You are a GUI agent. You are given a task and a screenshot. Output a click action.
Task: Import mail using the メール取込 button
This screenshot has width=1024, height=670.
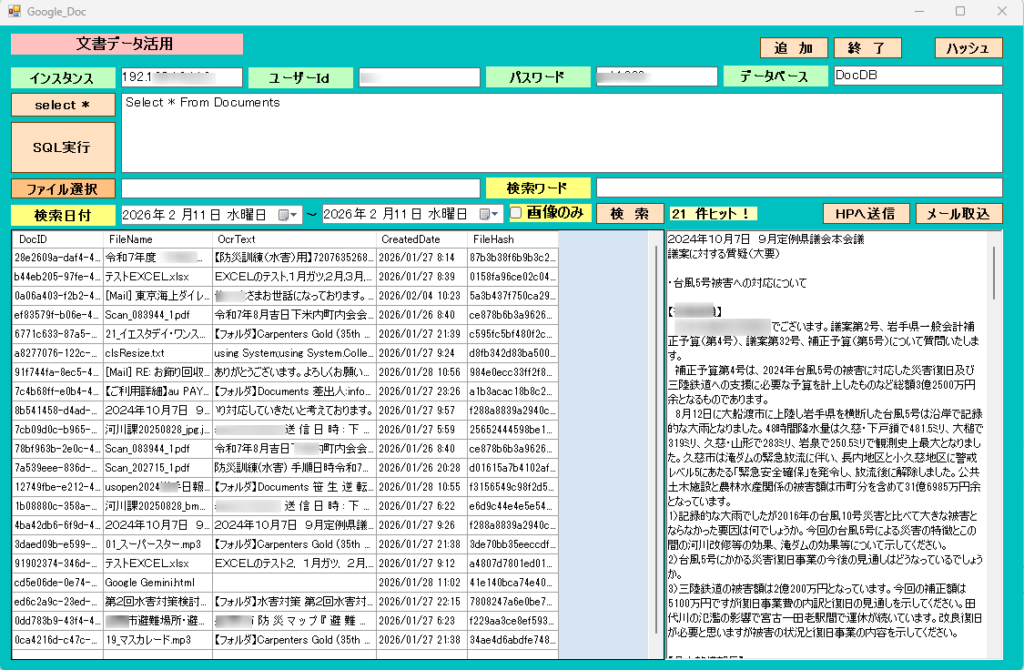958,213
